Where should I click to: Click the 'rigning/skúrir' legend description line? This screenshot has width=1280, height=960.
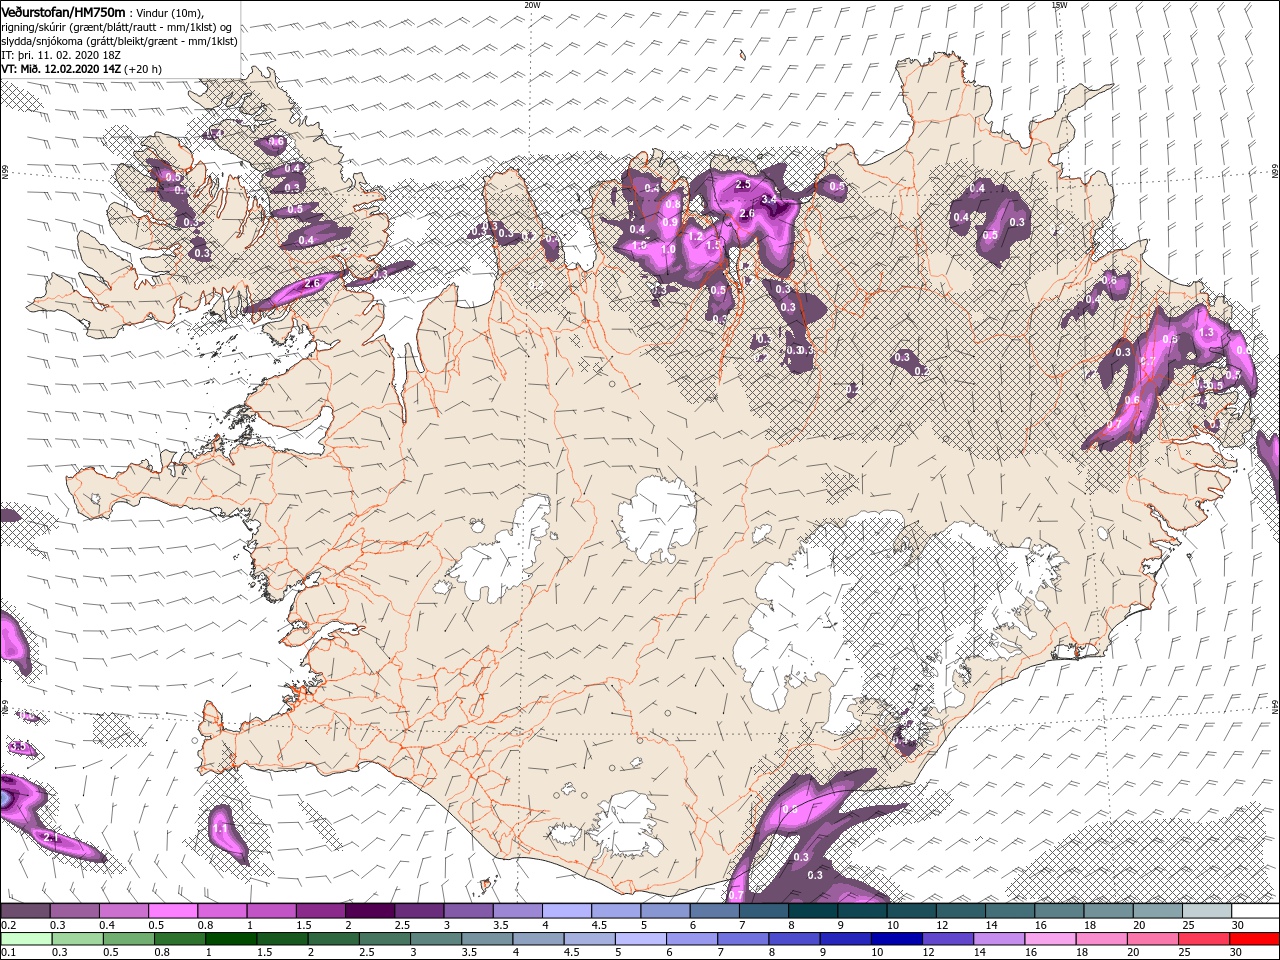117,27
